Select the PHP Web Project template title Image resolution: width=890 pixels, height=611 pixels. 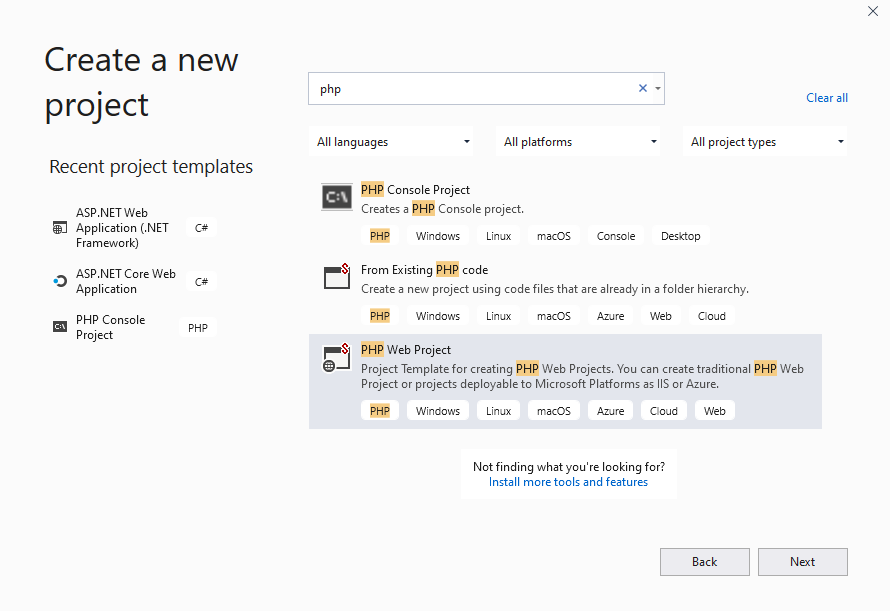click(406, 350)
